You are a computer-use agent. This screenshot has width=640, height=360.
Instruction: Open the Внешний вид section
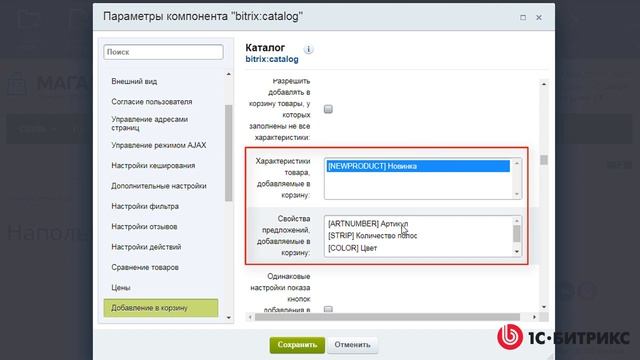[x=134, y=81]
